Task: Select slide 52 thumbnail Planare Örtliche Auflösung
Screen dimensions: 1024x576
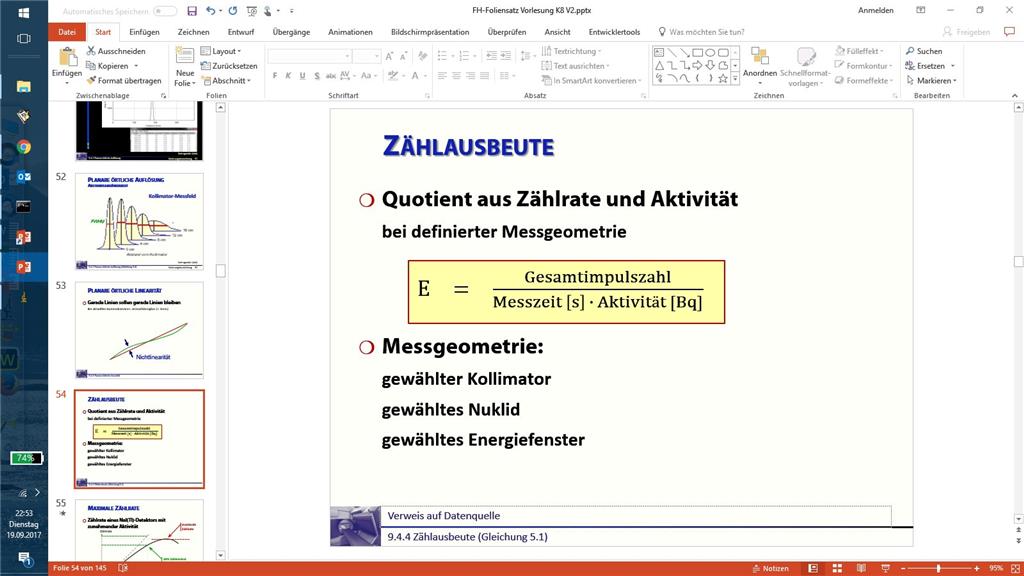Action: pos(139,221)
